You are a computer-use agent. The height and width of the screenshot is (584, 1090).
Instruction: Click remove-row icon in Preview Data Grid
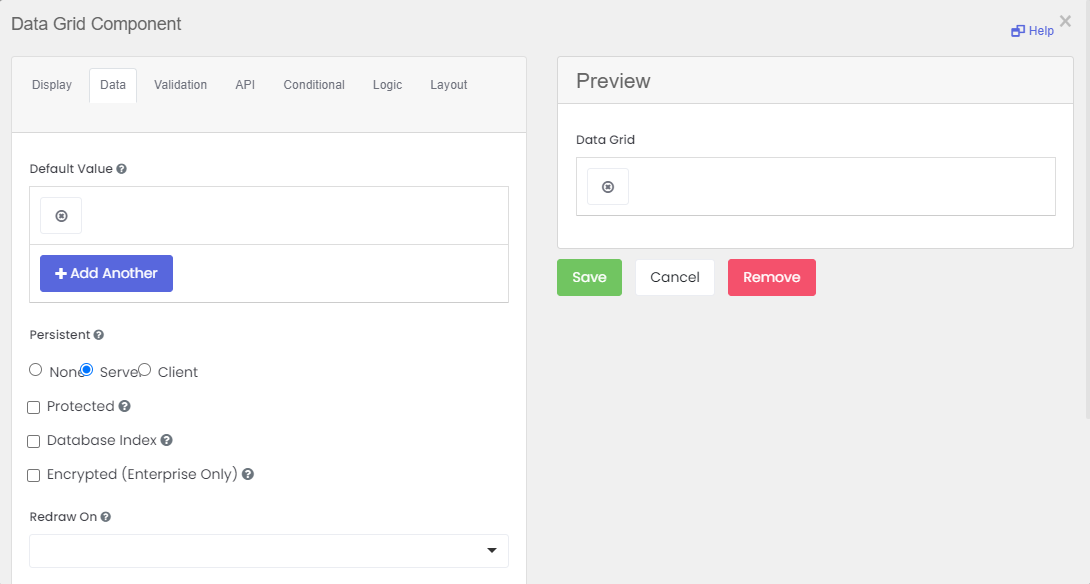click(x=608, y=187)
